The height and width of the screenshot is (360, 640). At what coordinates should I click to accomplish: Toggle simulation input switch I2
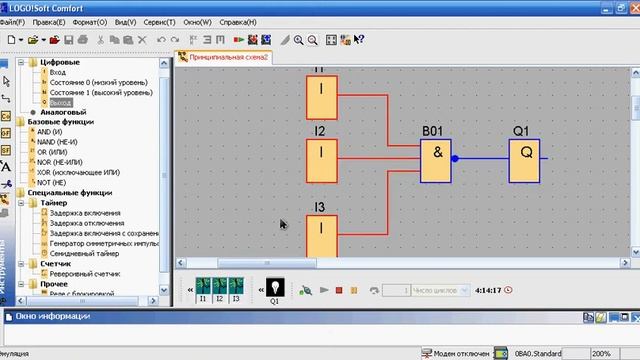[219, 286]
